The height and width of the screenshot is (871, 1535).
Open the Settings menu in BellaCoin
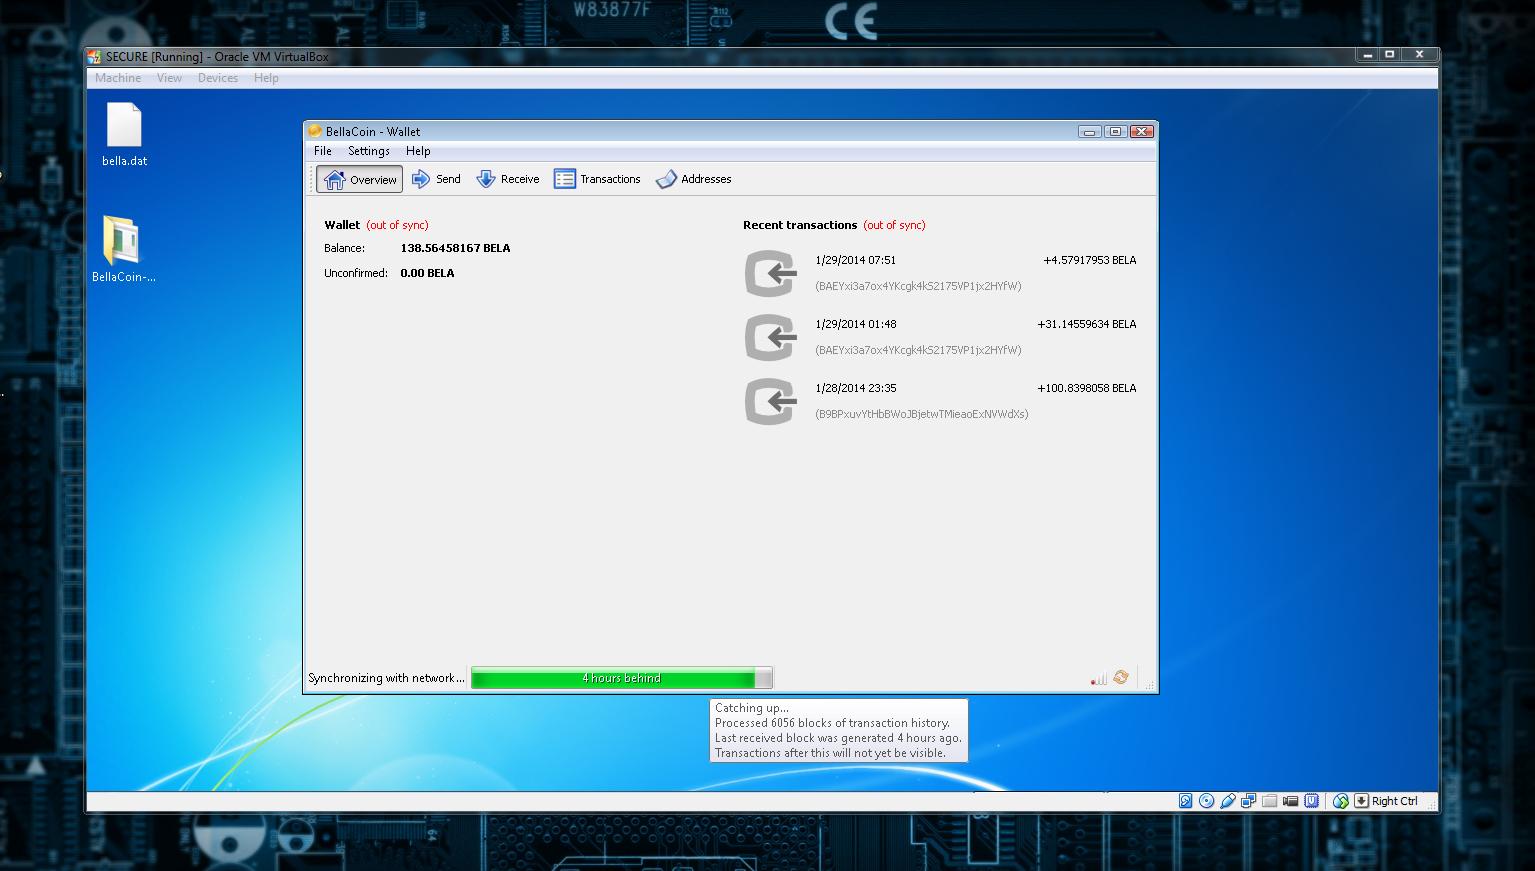369,151
